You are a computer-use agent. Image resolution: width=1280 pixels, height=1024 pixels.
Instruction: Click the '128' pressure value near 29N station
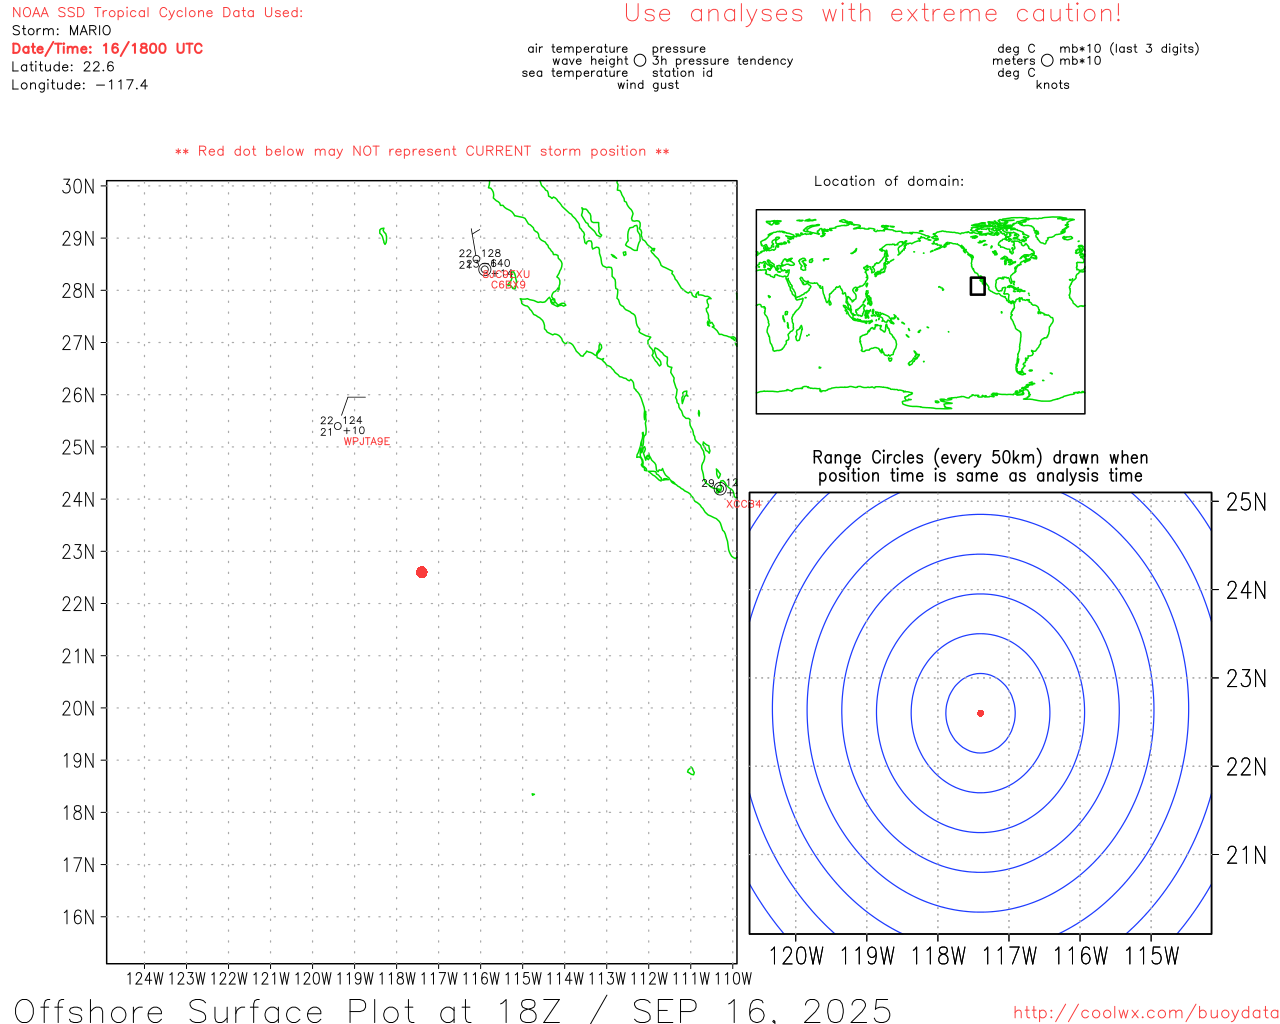(491, 254)
